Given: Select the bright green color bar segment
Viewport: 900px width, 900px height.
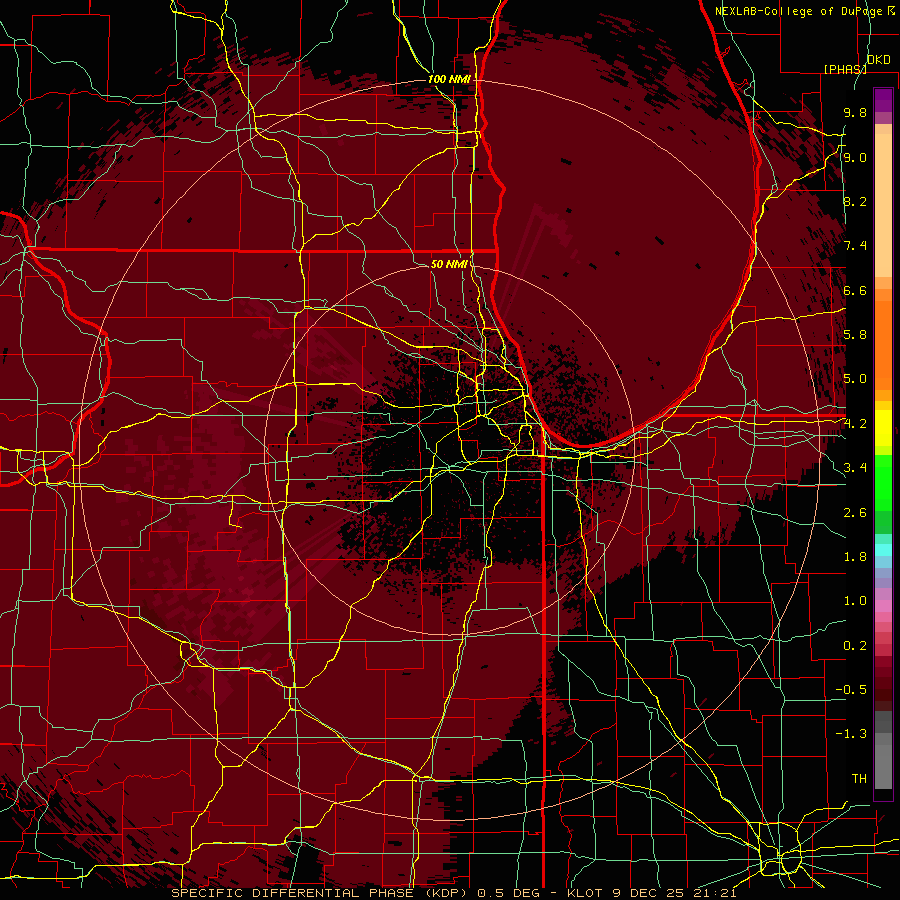Looking at the screenshot, I should 883,482.
